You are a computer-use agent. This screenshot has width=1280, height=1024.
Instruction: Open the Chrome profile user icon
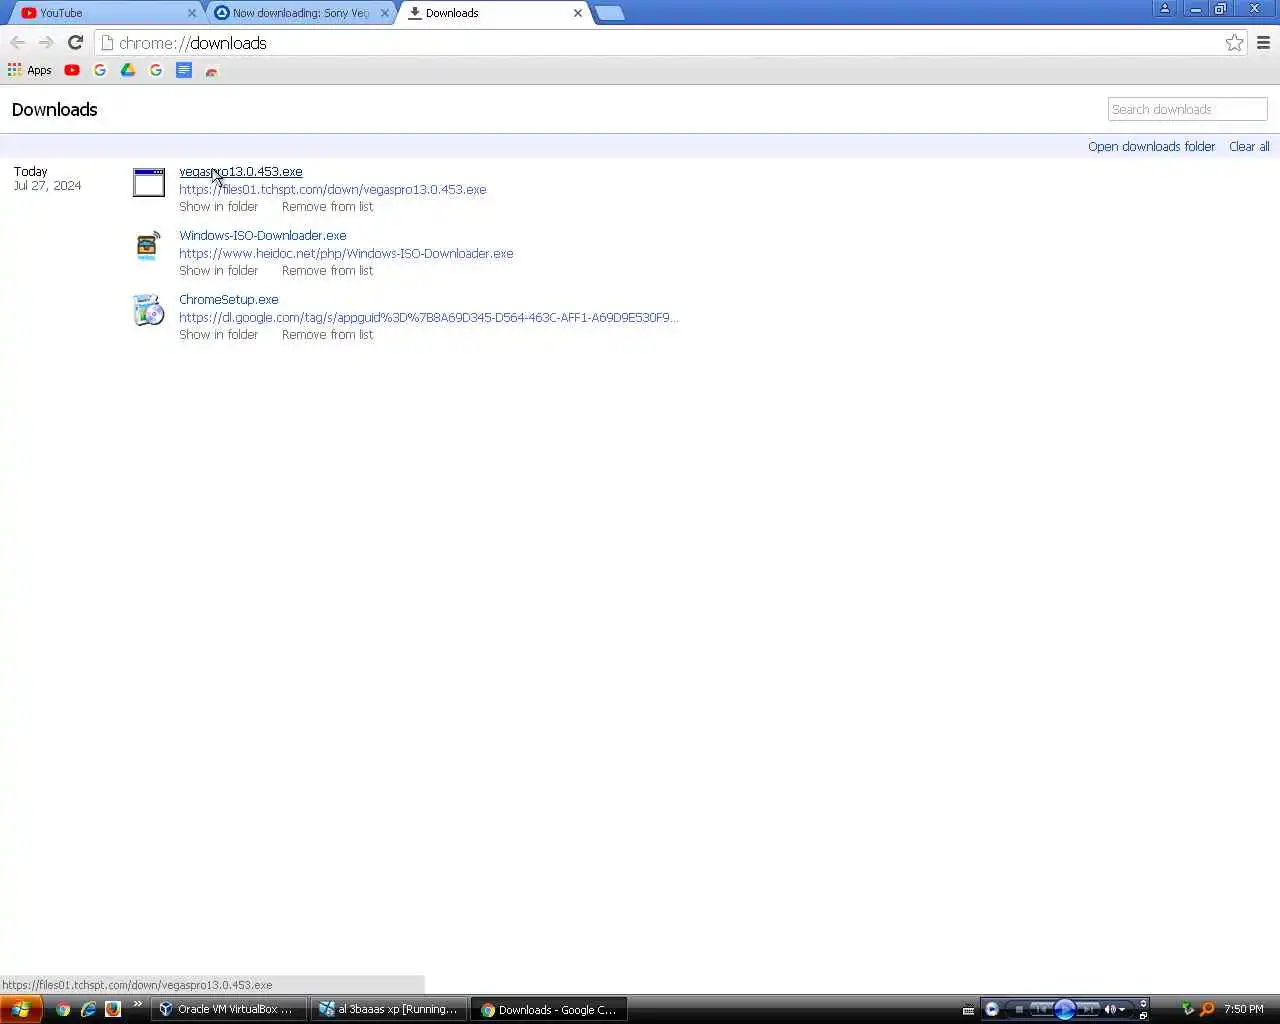coord(1164,9)
